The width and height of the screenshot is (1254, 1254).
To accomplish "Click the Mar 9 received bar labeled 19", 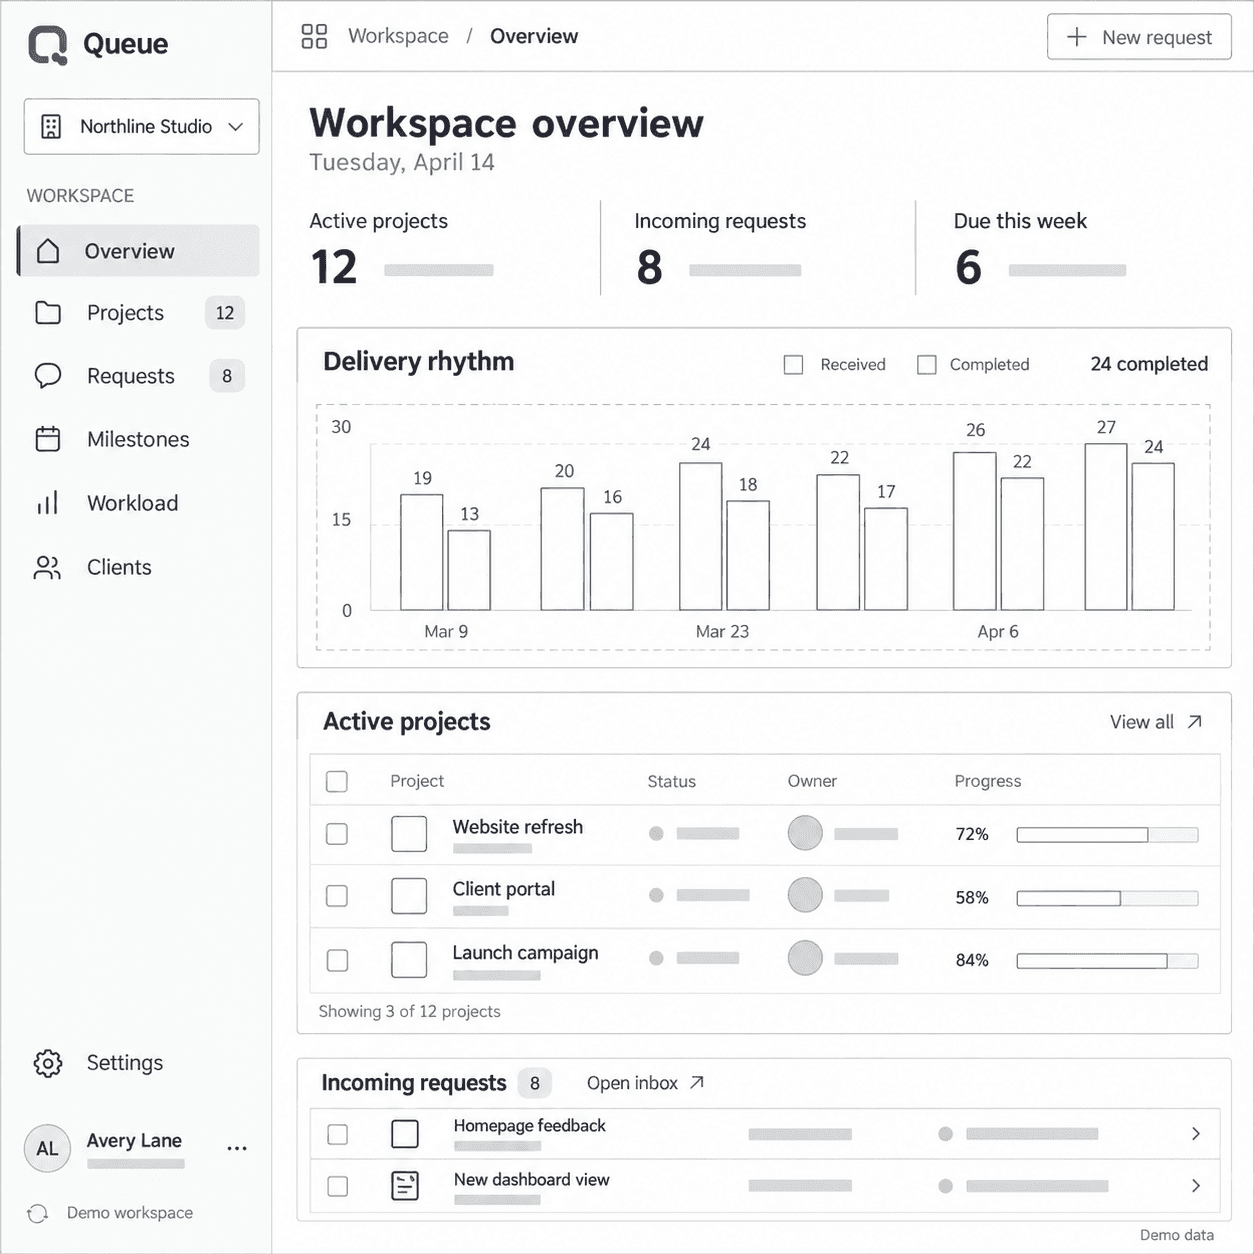I will coord(422,552).
